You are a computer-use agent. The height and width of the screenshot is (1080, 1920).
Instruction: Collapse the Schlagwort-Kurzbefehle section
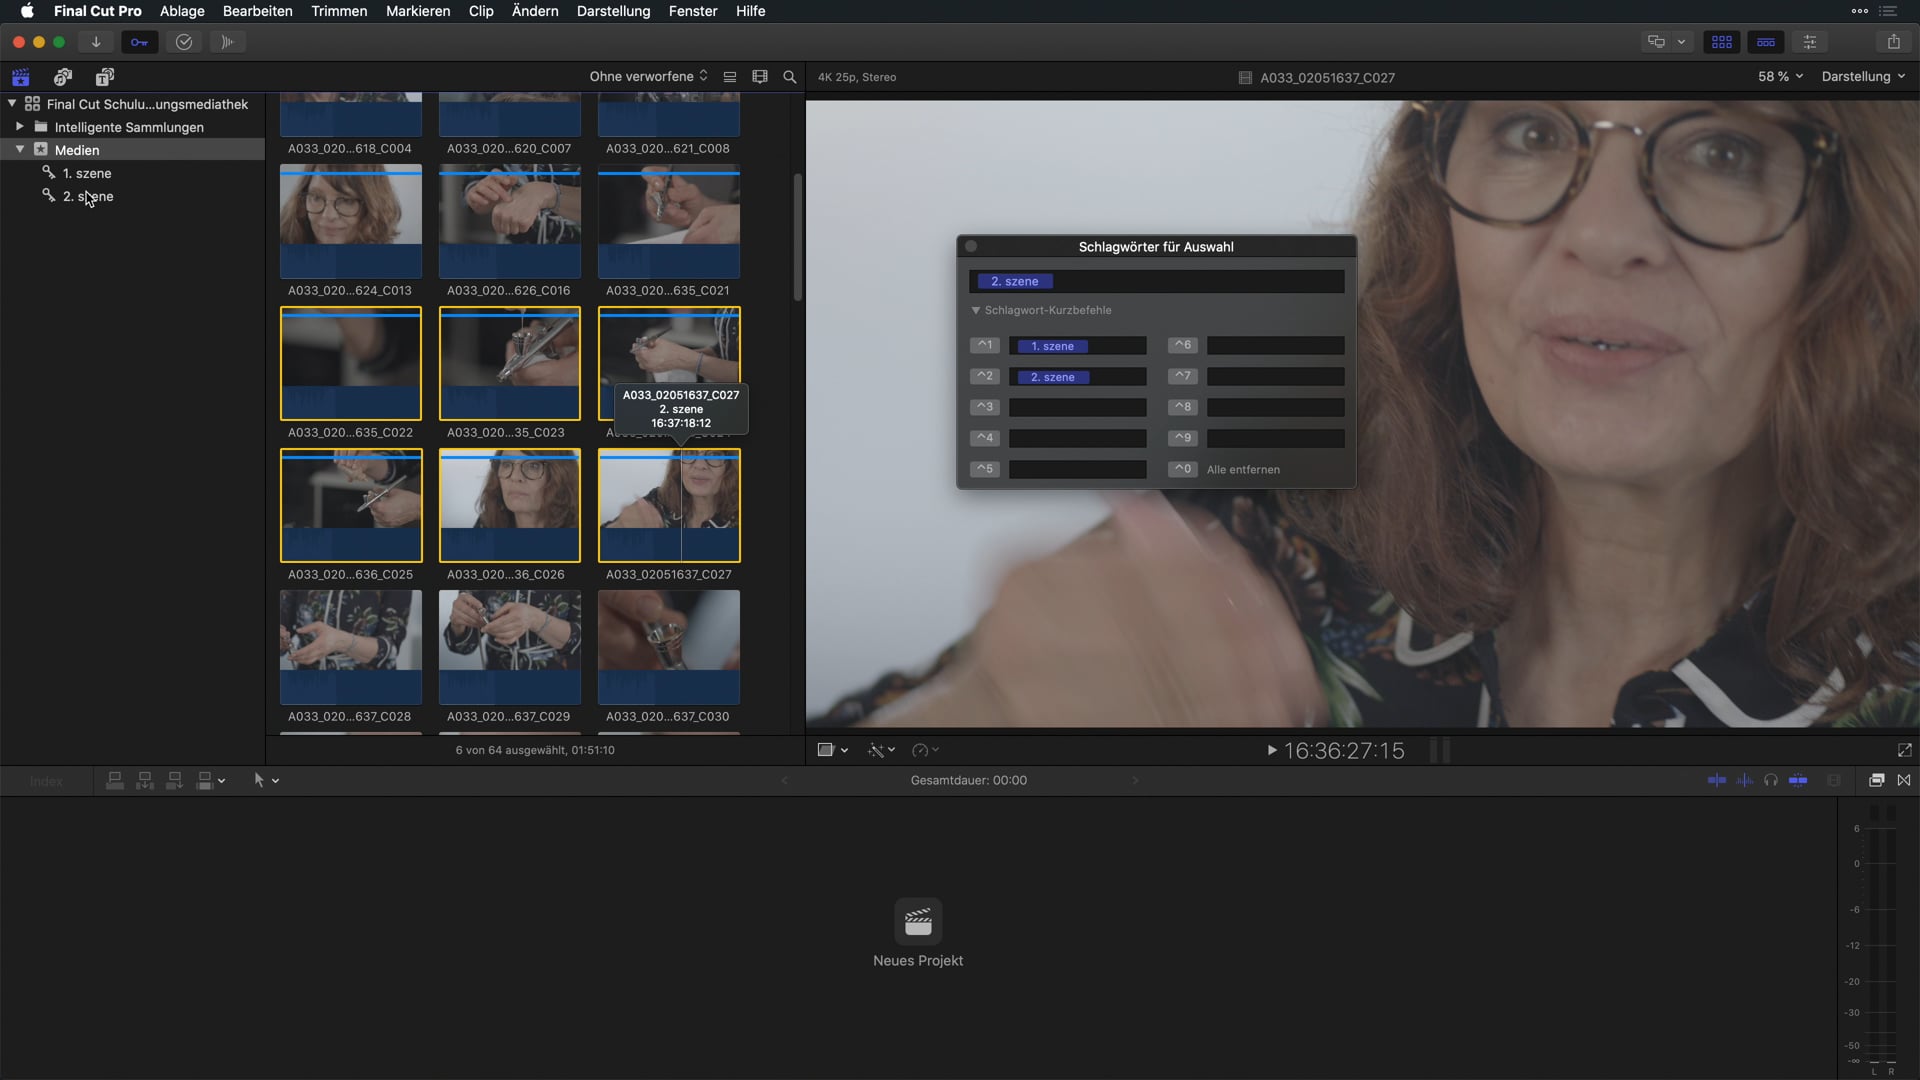976,310
